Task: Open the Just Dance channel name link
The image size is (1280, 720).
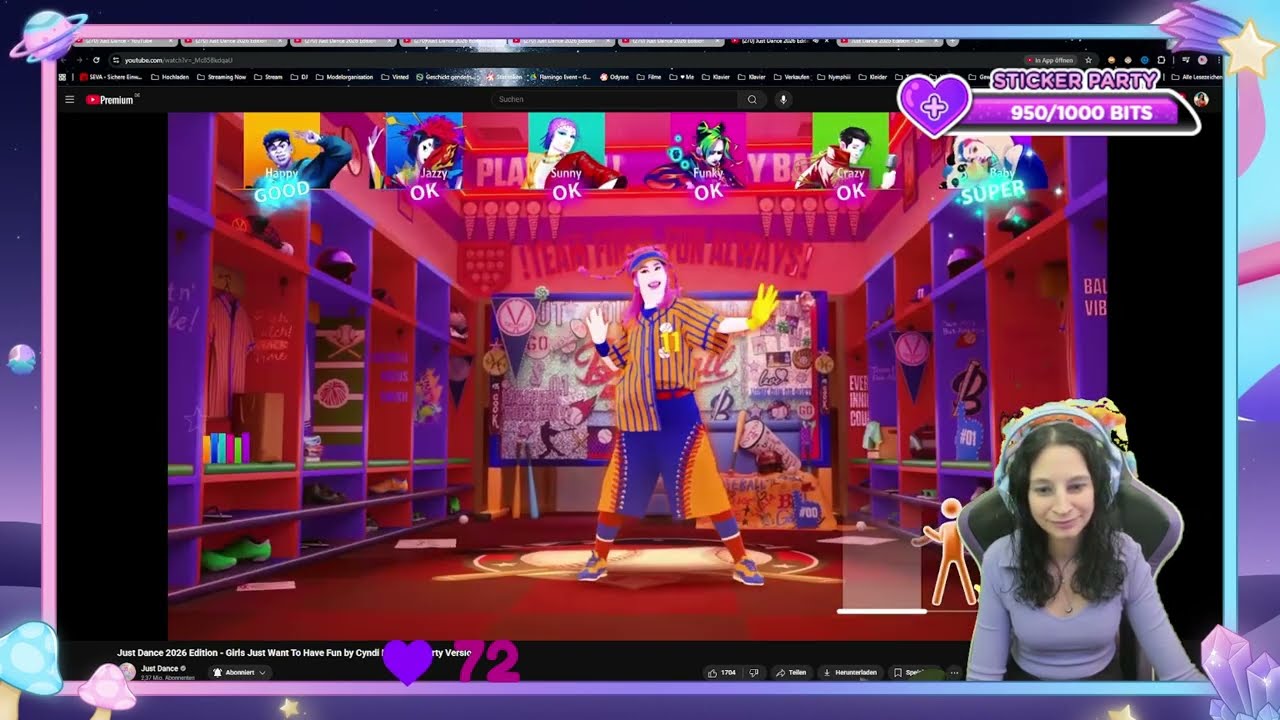Action: pyautogui.click(x=160, y=668)
